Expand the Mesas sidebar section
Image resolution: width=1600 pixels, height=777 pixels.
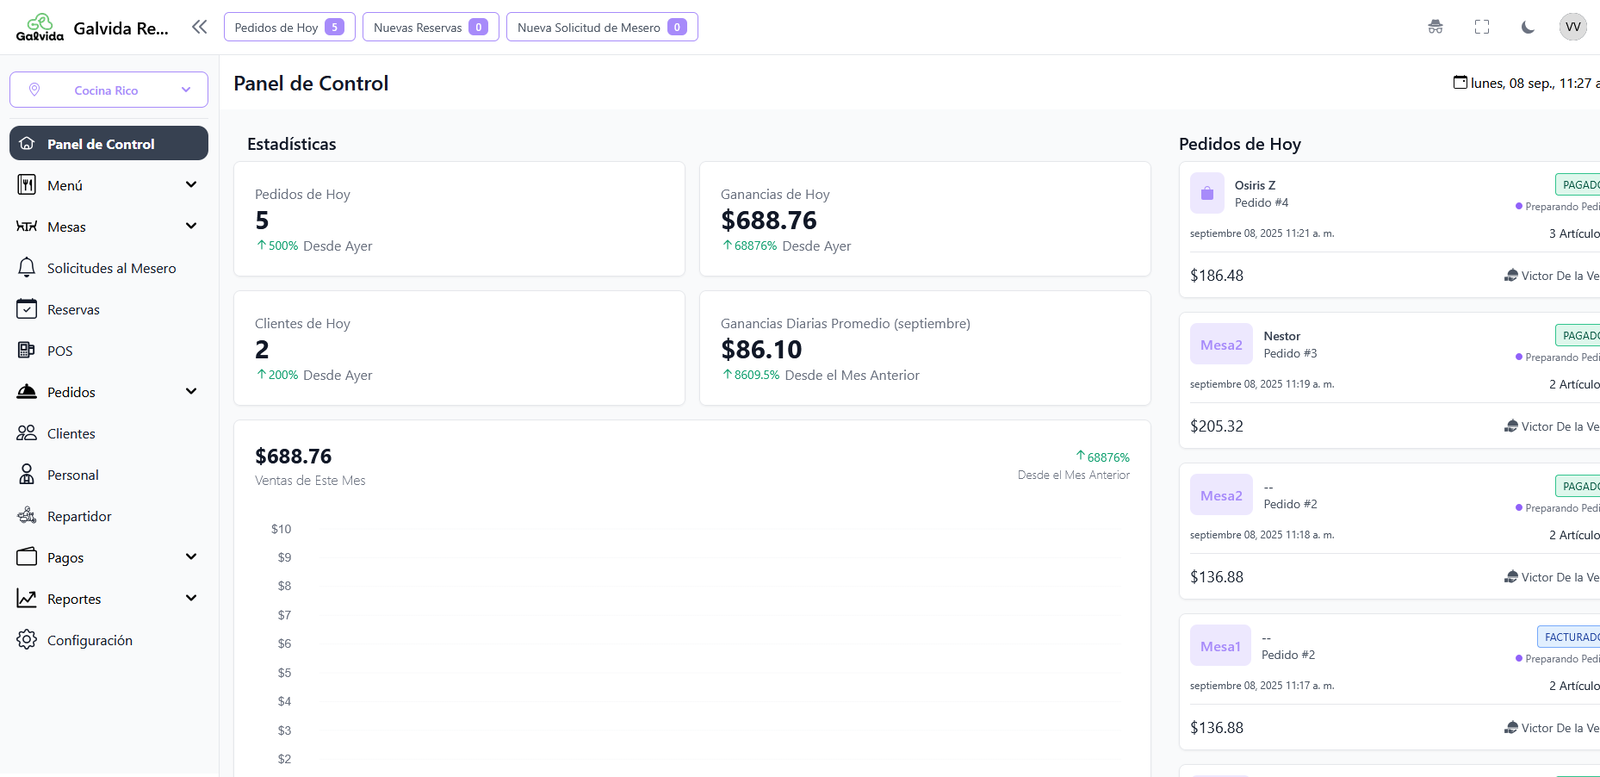[x=108, y=227]
